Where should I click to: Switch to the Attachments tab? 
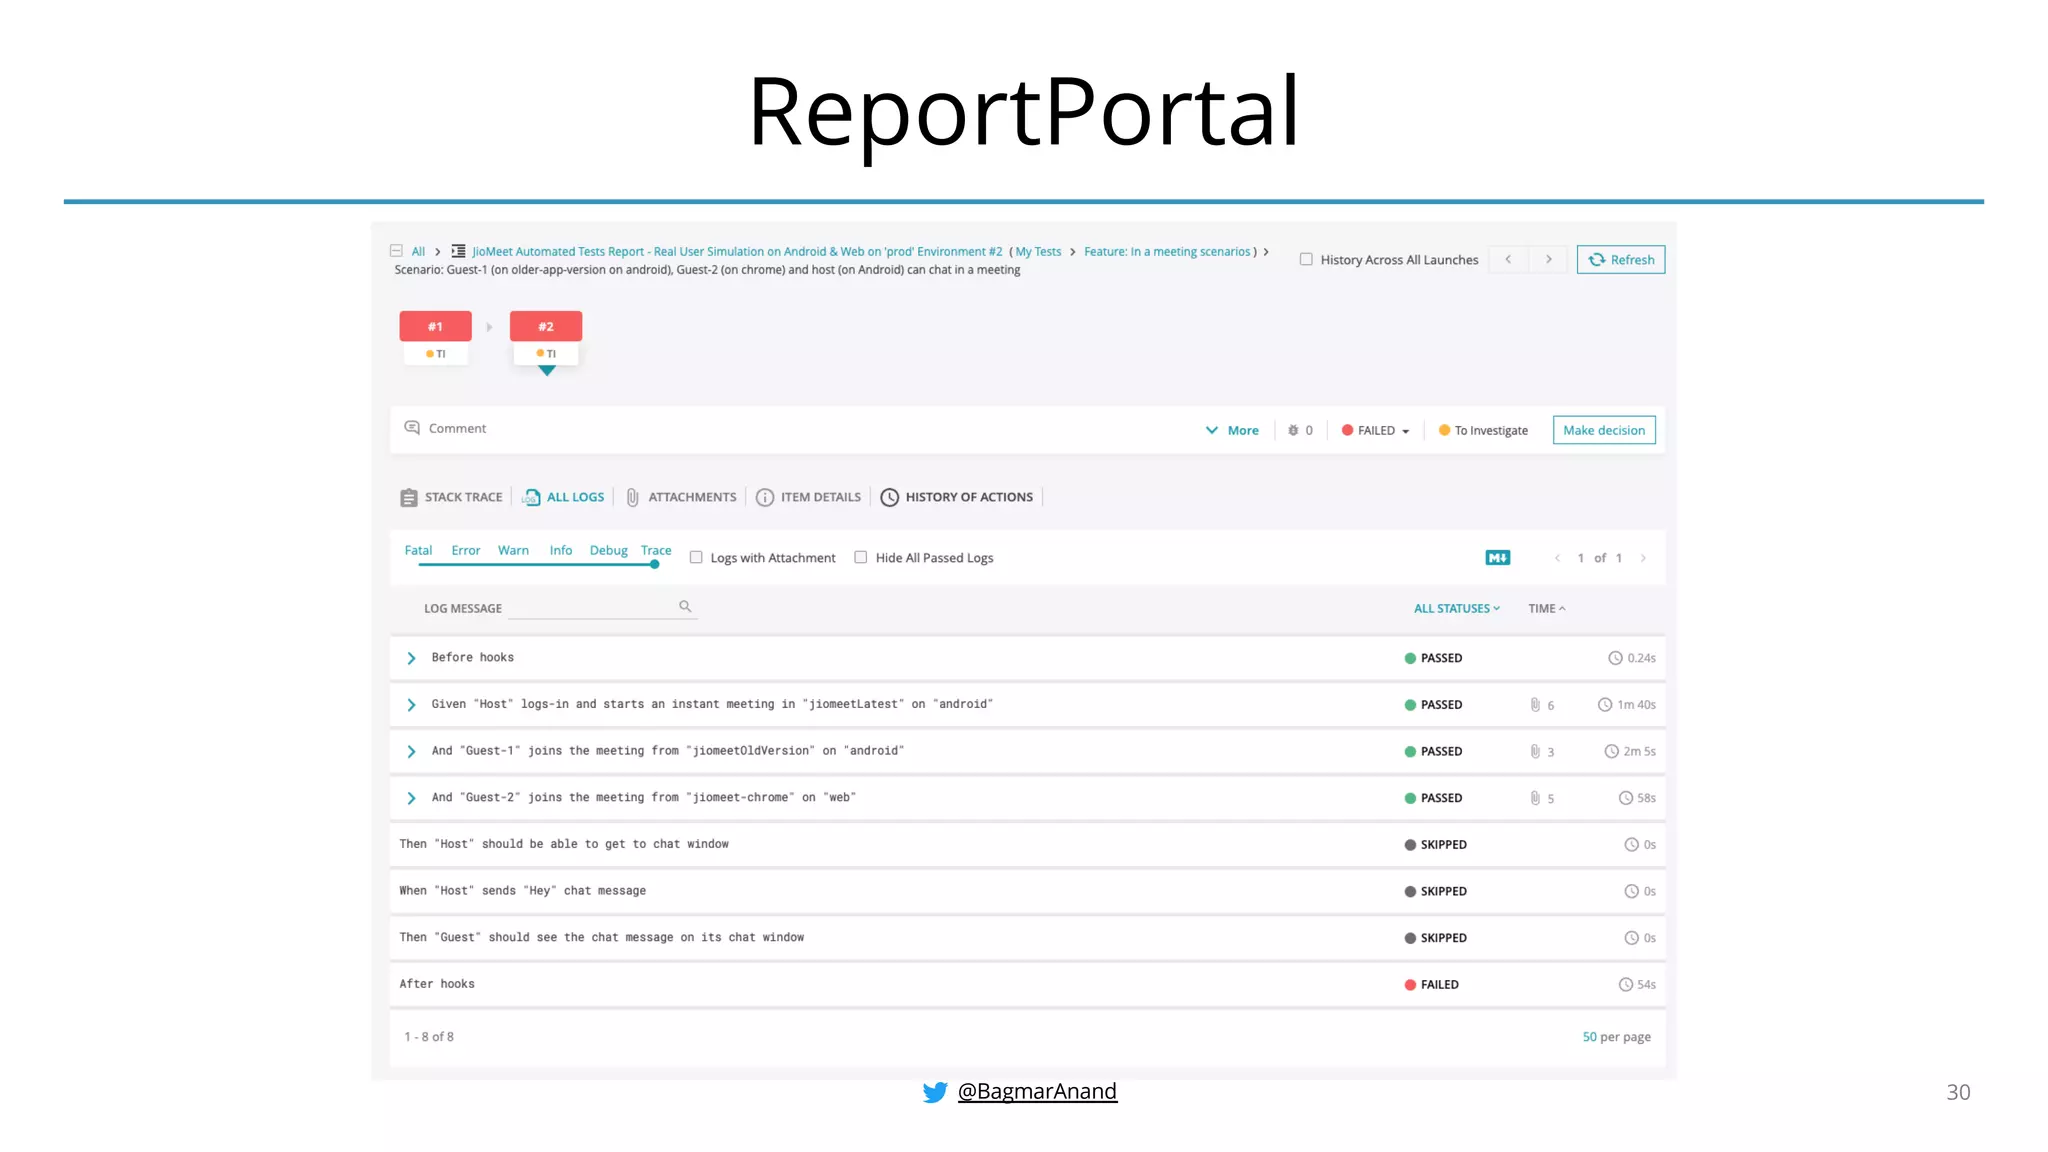pos(681,497)
